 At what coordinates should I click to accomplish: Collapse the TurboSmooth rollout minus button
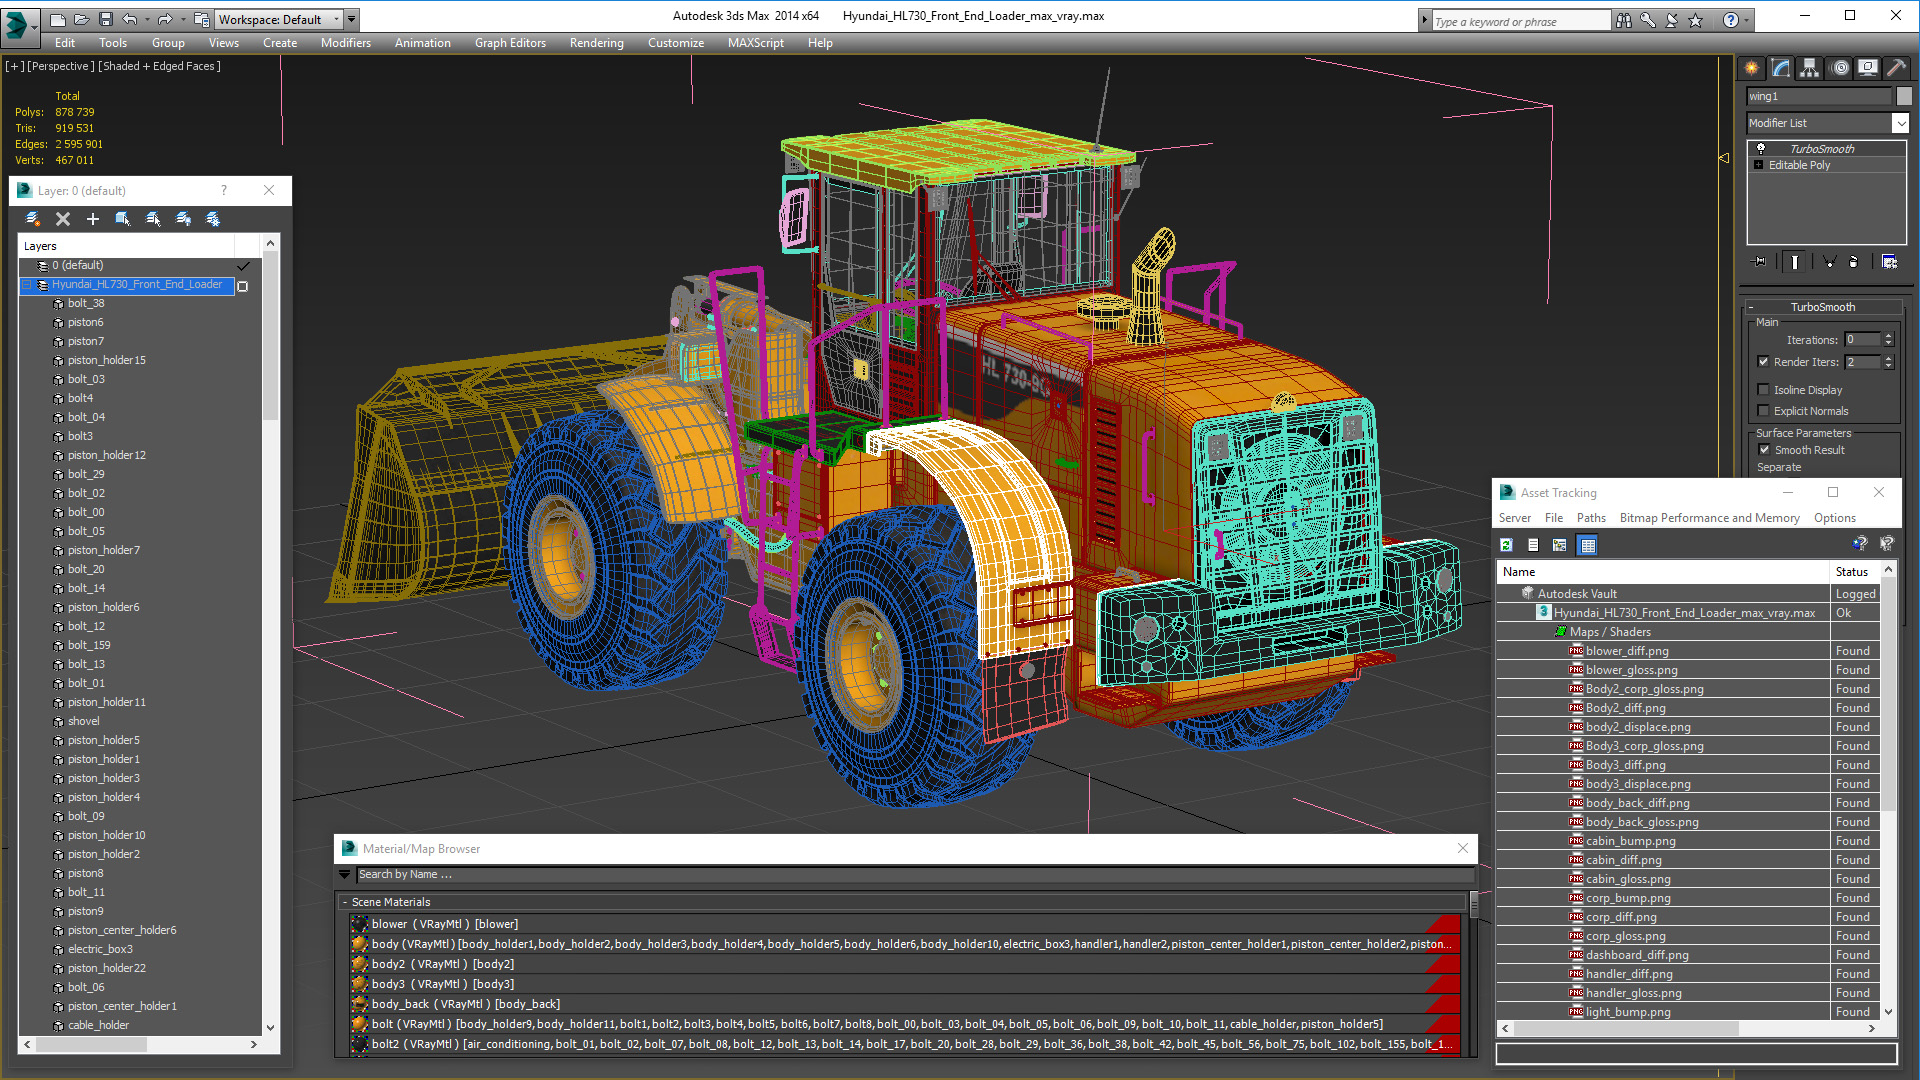[1751, 307]
